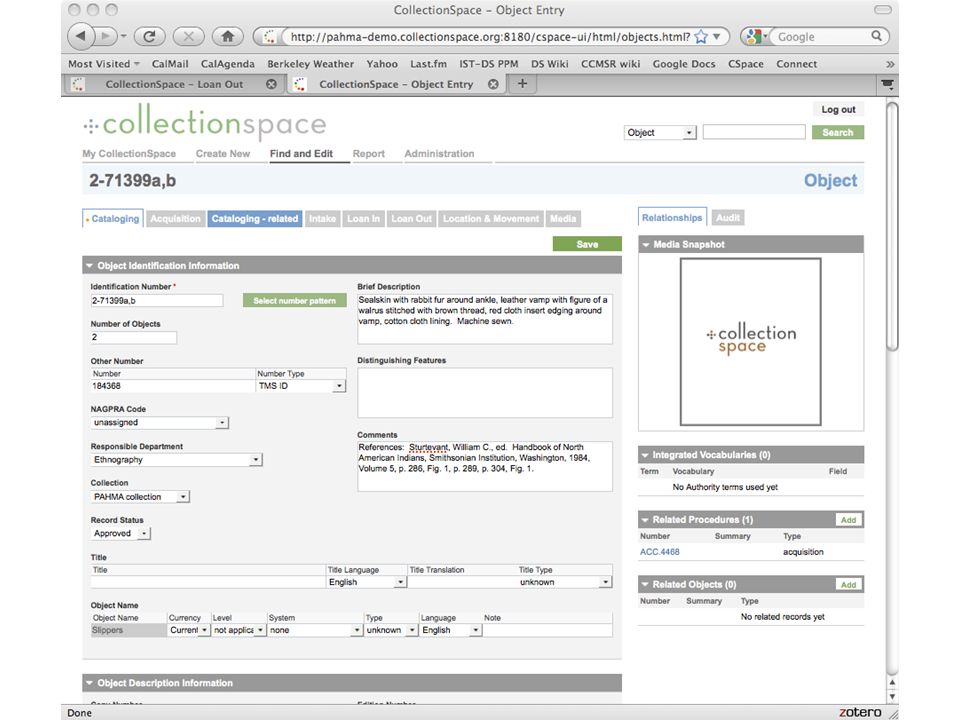Screen dimensions: 960x720
Task: Open the Collection PAHMA collection dropdown
Action: (140, 497)
